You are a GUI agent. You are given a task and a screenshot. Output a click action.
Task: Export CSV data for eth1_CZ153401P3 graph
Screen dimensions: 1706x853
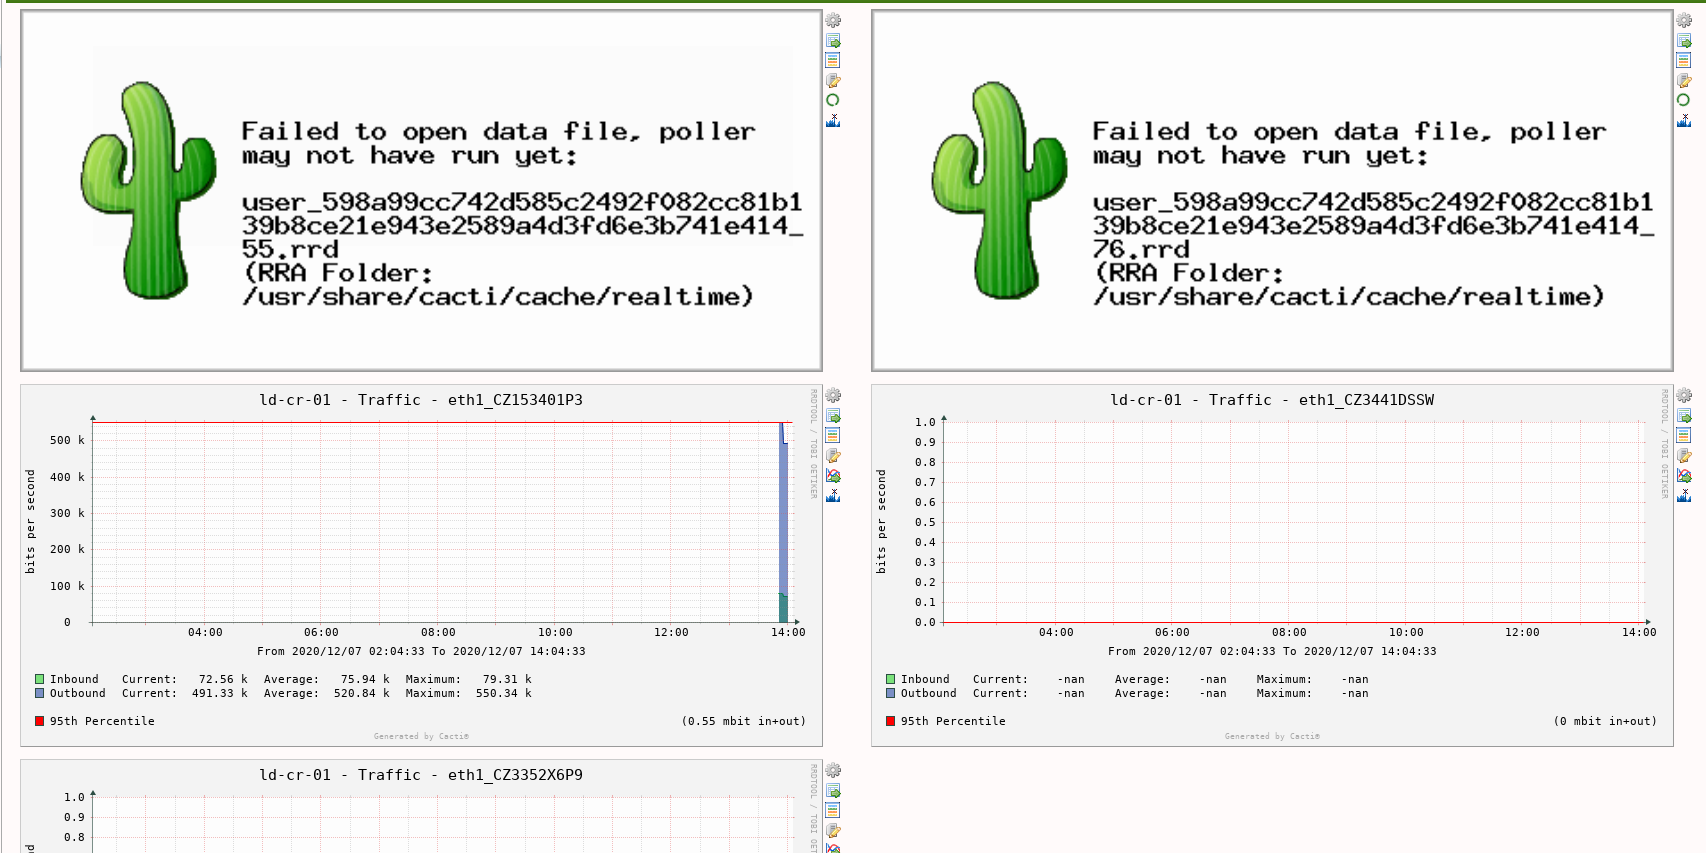833,415
